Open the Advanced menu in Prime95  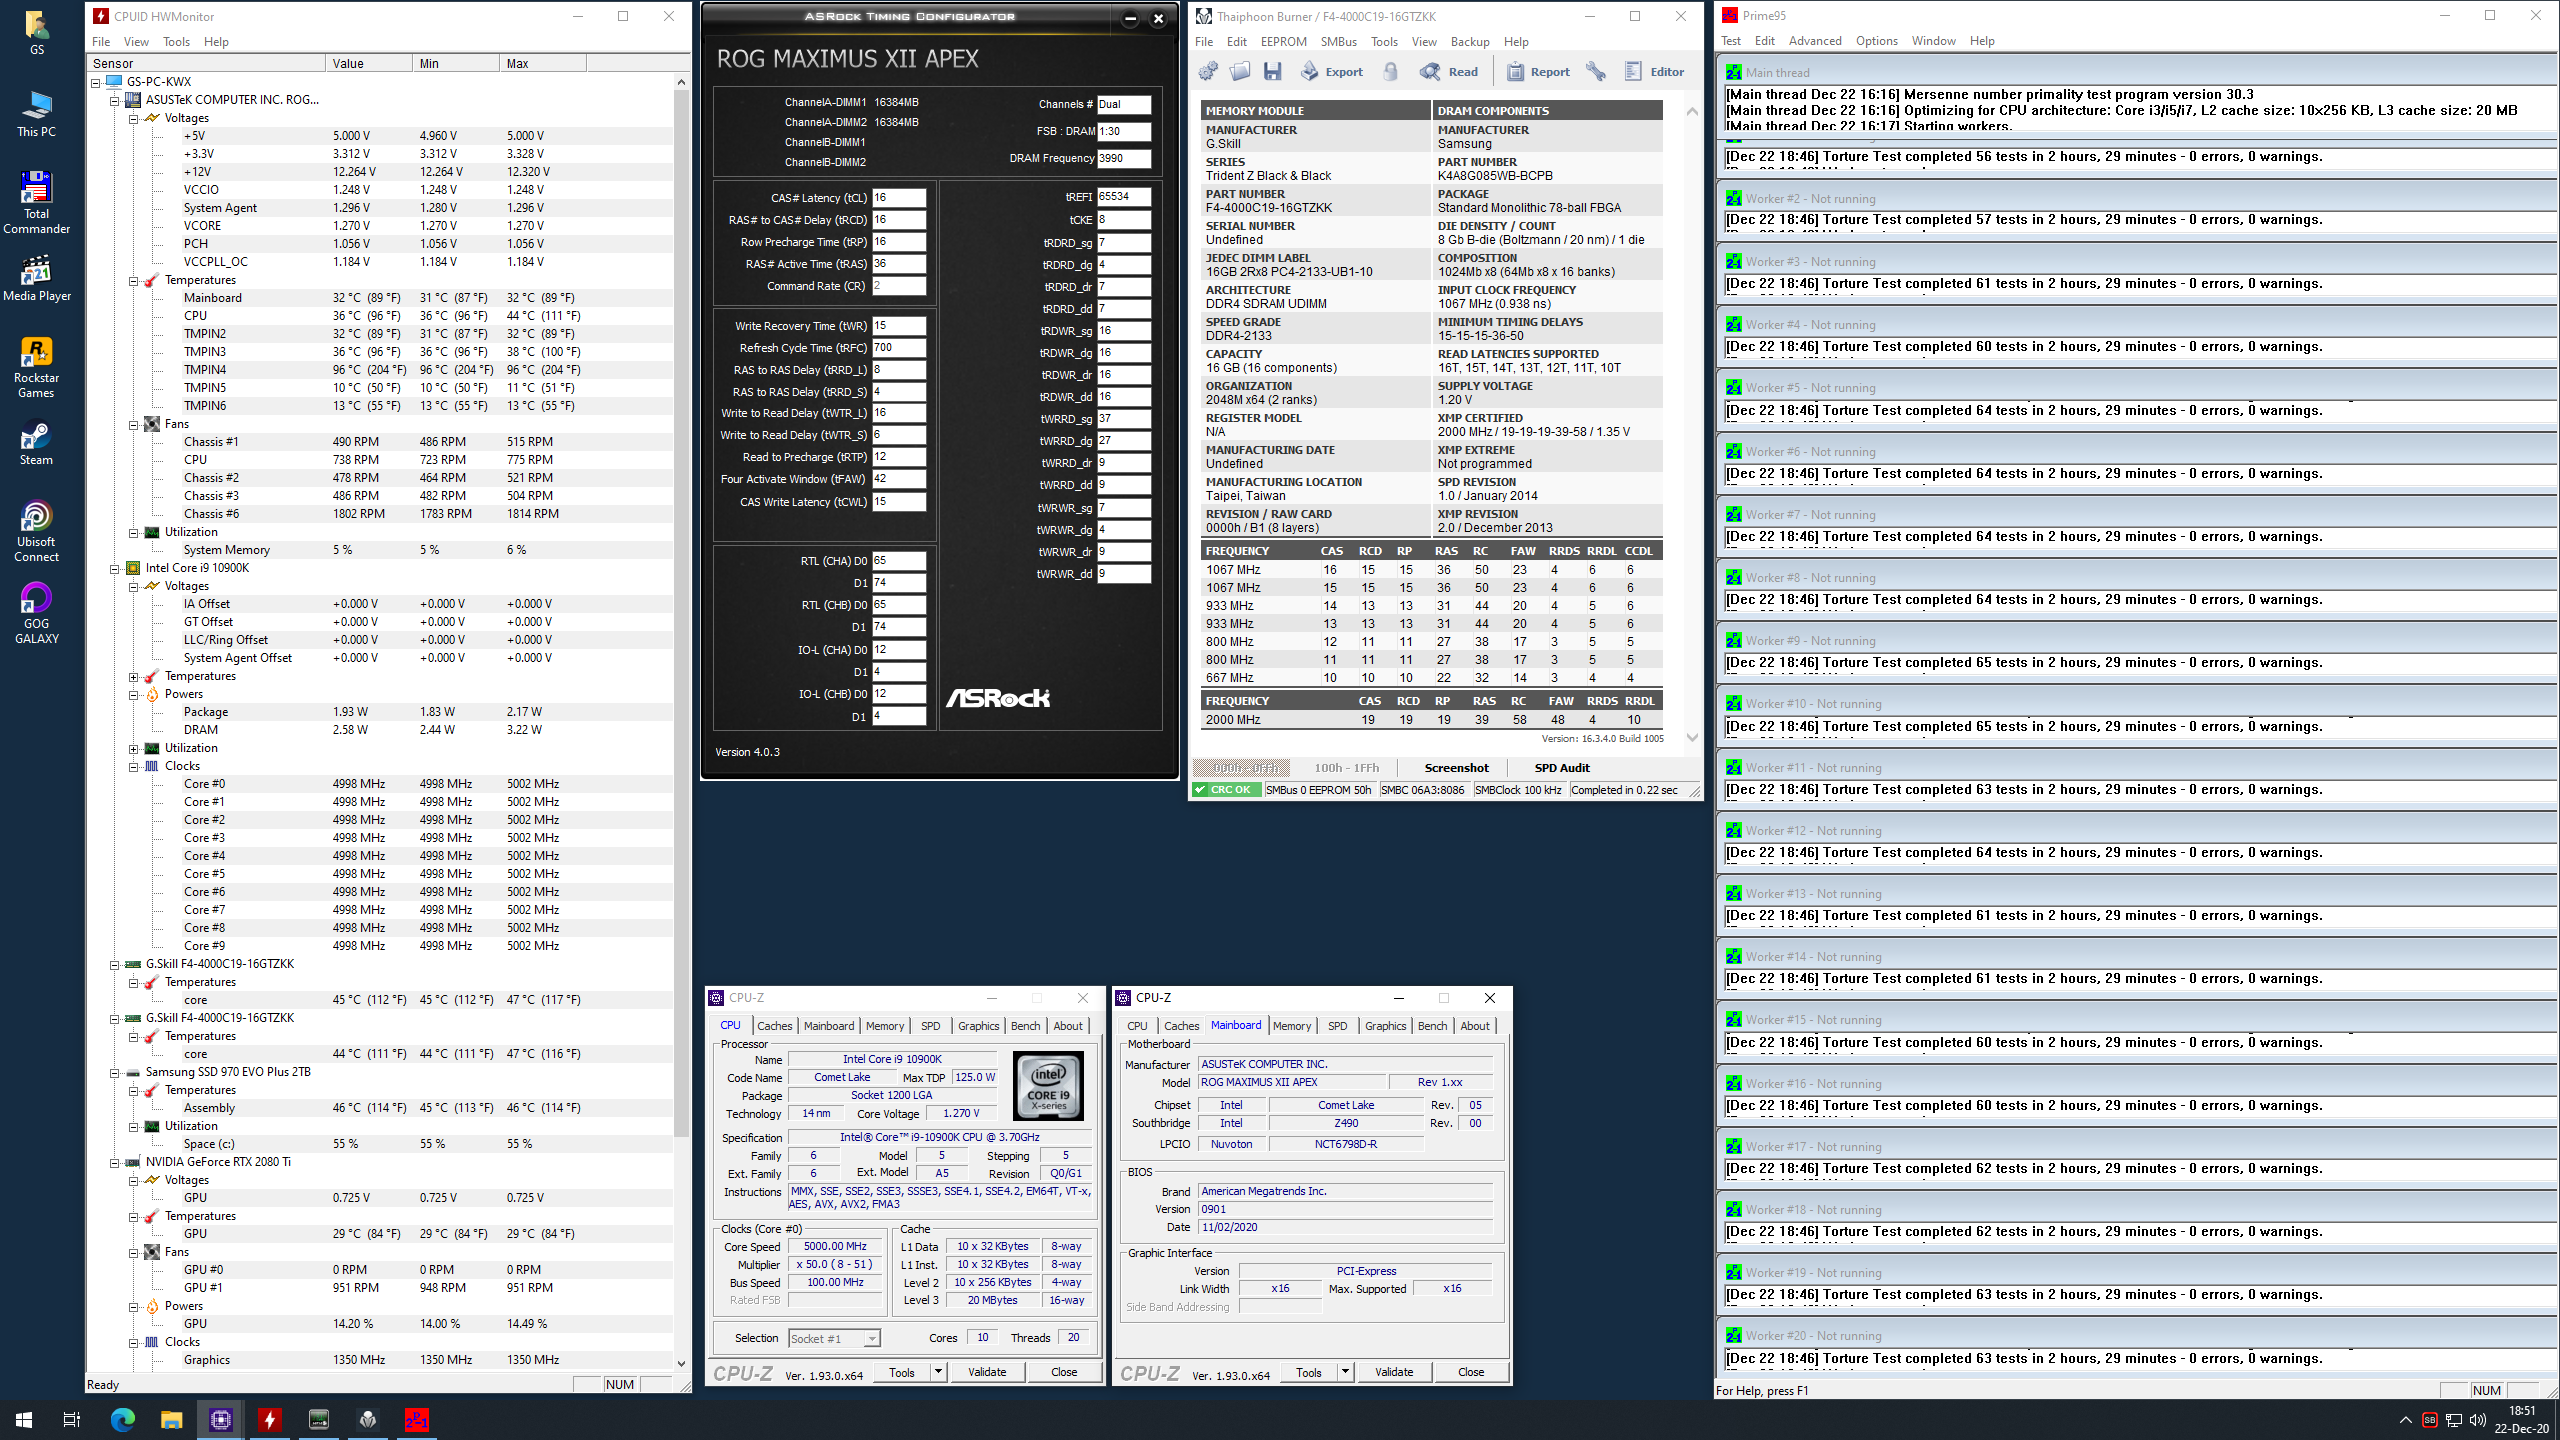click(1814, 41)
